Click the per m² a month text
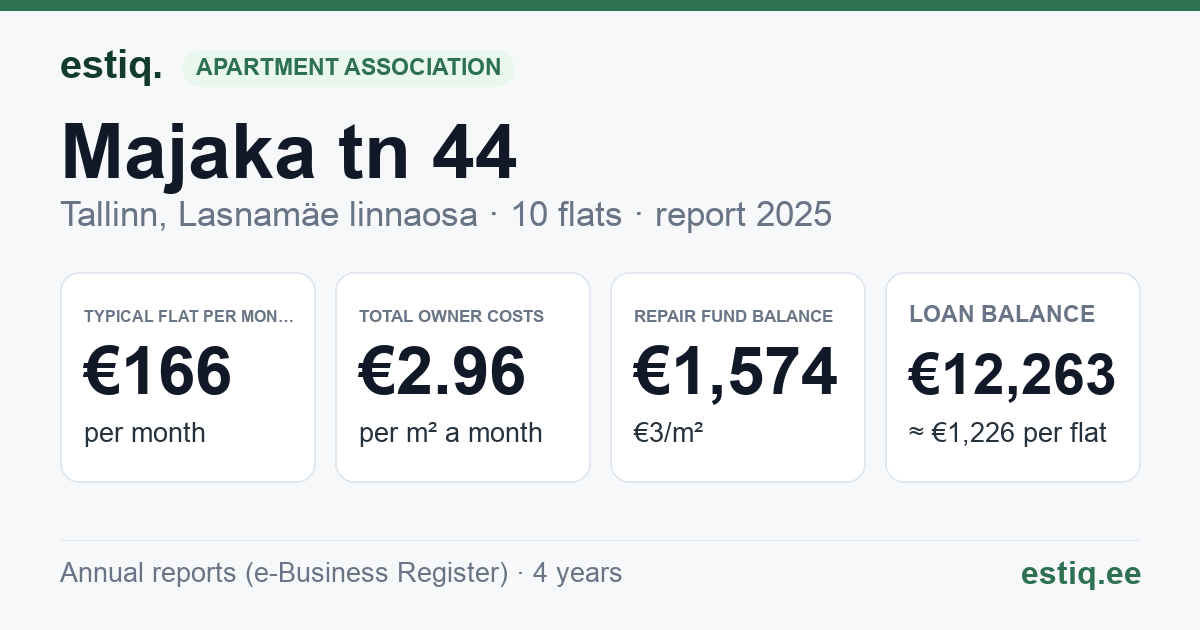The image size is (1200, 630). [x=451, y=433]
